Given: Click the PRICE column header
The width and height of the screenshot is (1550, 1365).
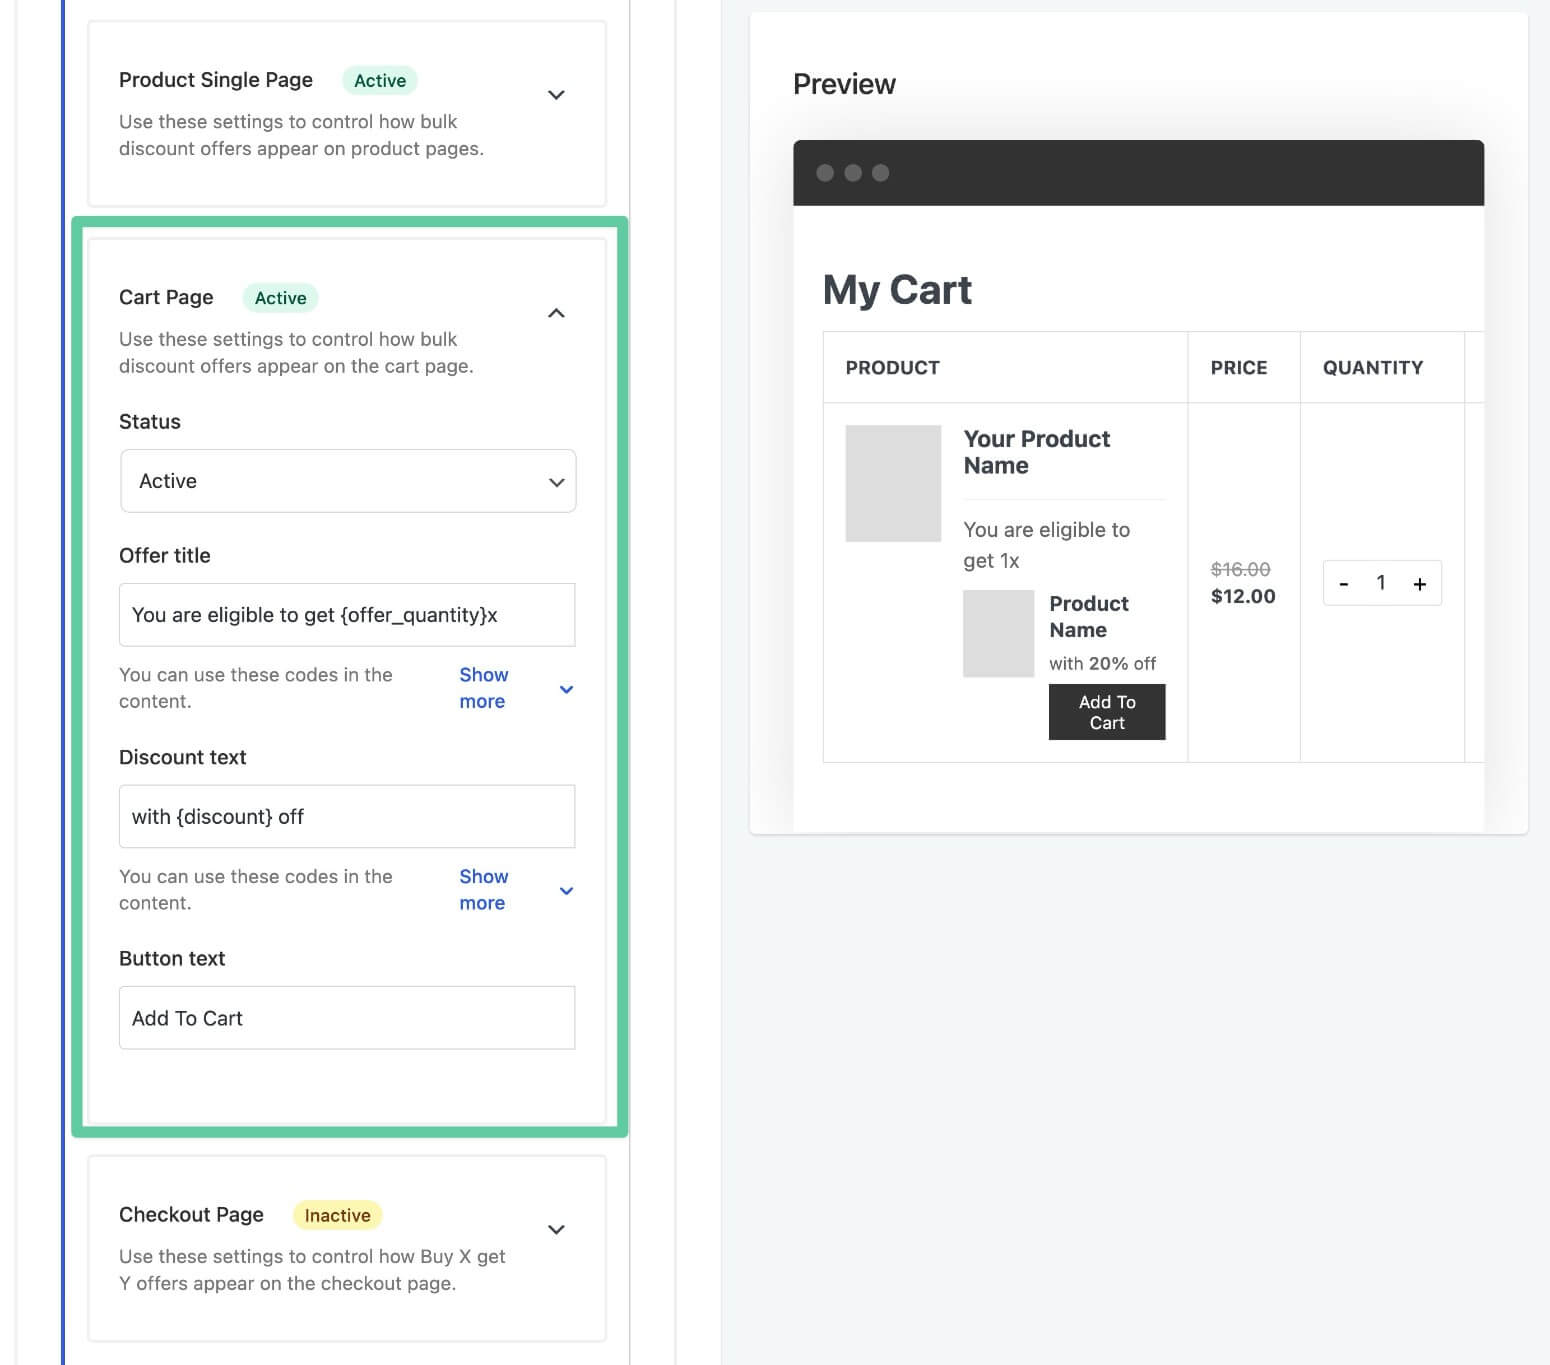Looking at the screenshot, I should click(x=1239, y=368).
